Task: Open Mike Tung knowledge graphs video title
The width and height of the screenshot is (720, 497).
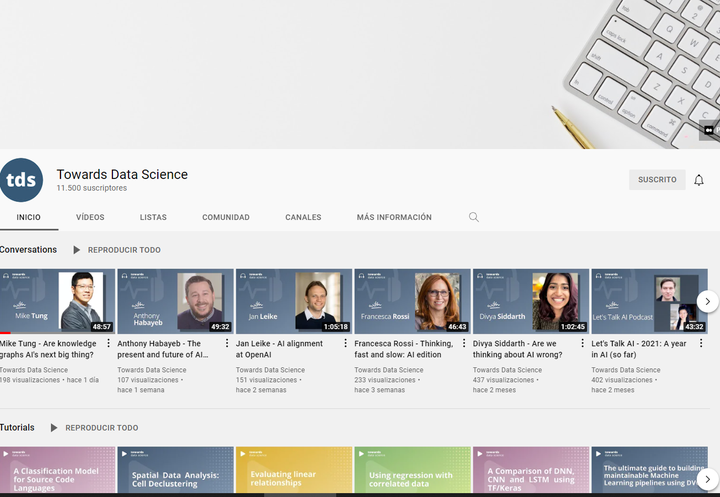Action: click(x=48, y=349)
